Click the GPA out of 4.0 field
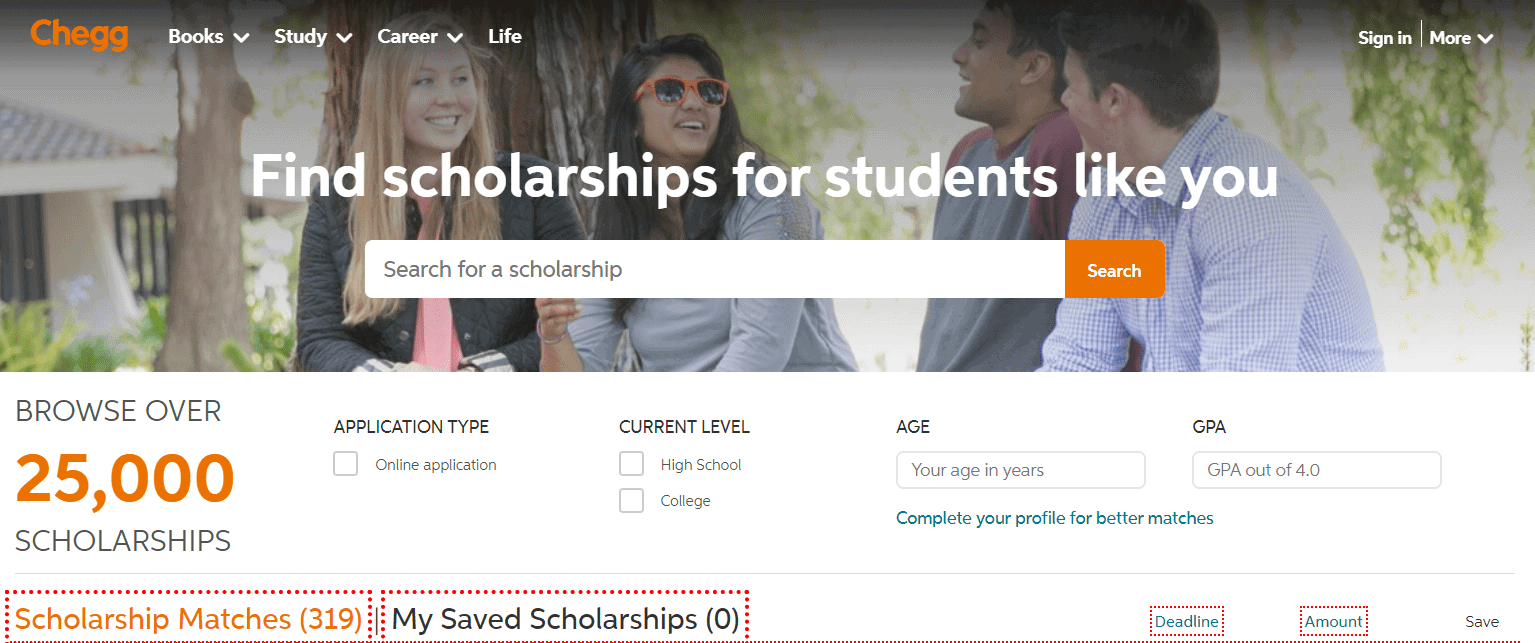The width and height of the screenshot is (1535, 643). 1315,469
